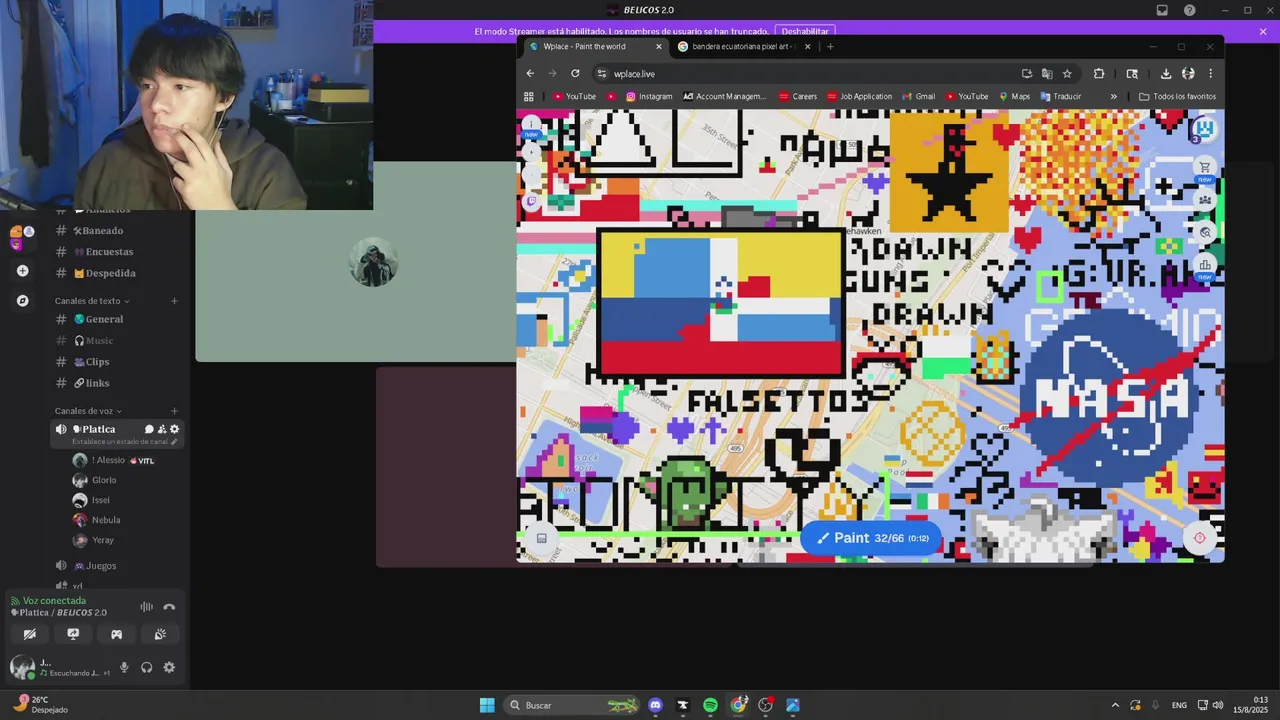Screen dimensions: 1280x720
Task: Open the Discord inbox icon
Action: [1162, 10]
